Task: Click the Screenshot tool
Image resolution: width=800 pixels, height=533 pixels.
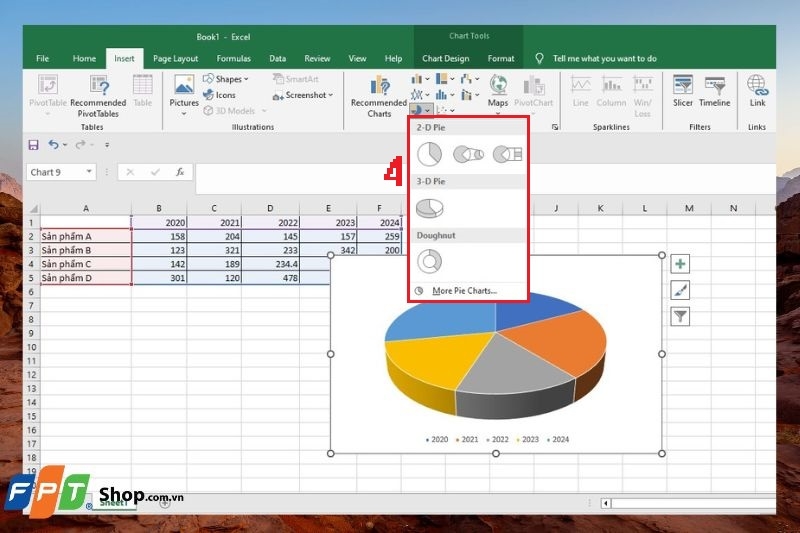Action: point(303,95)
